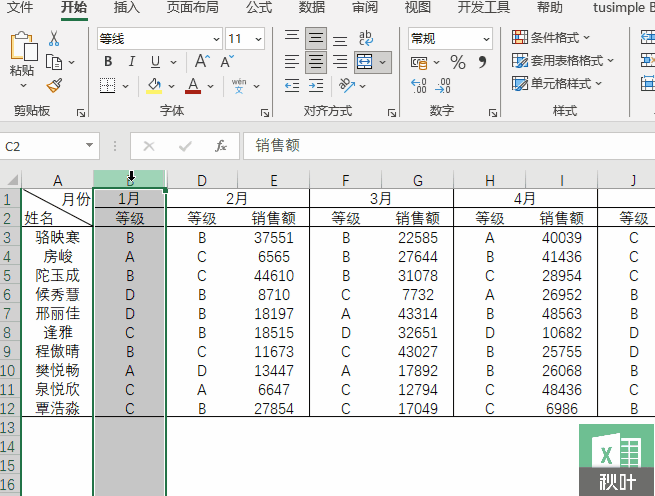The image size is (655, 496).
Task: Open fill color dropdown arrow
Action: point(171,86)
